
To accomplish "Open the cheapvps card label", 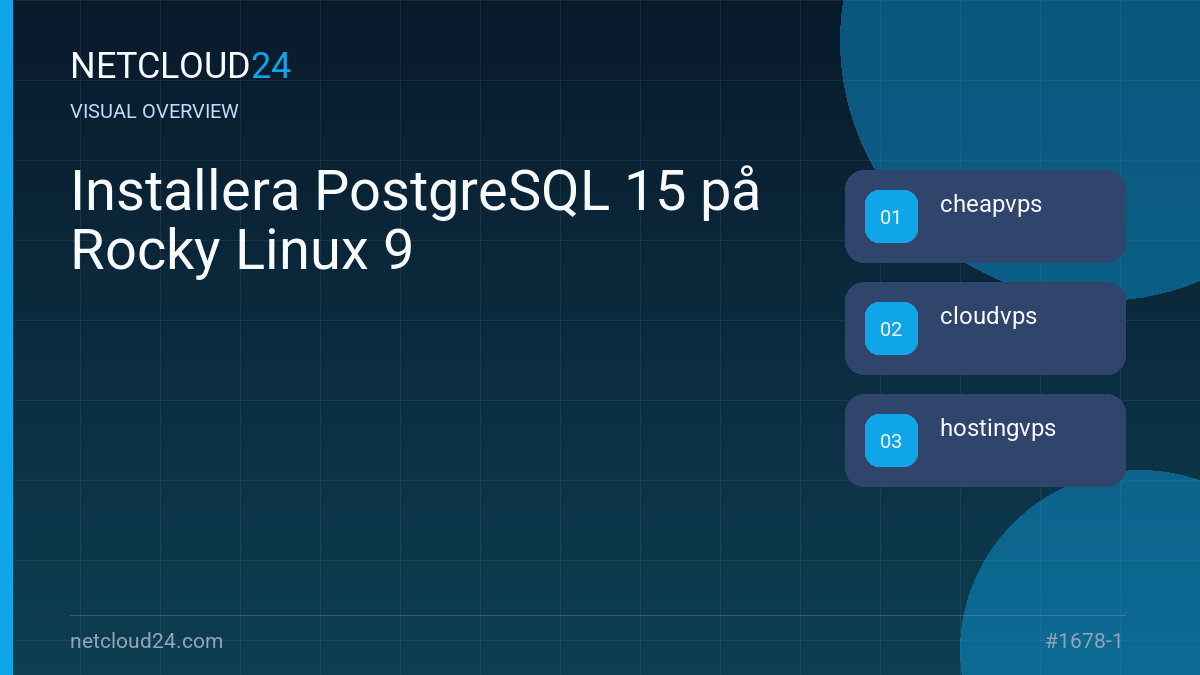I will tap(991, 205).
